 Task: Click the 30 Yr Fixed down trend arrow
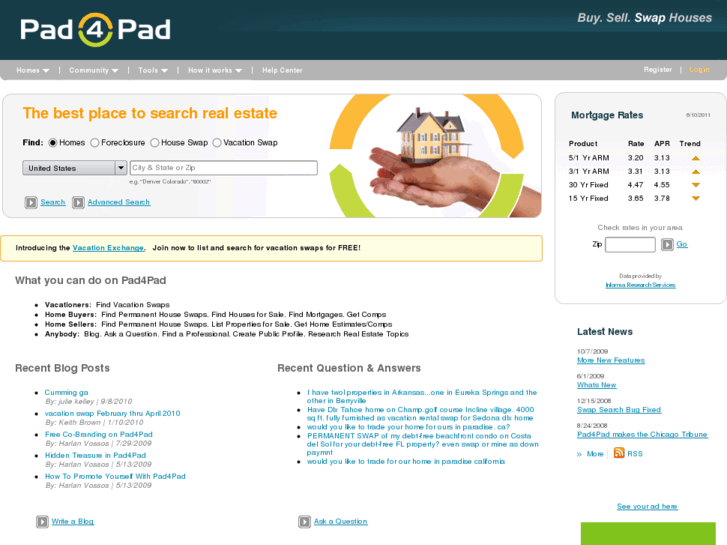tap(695, 185)
